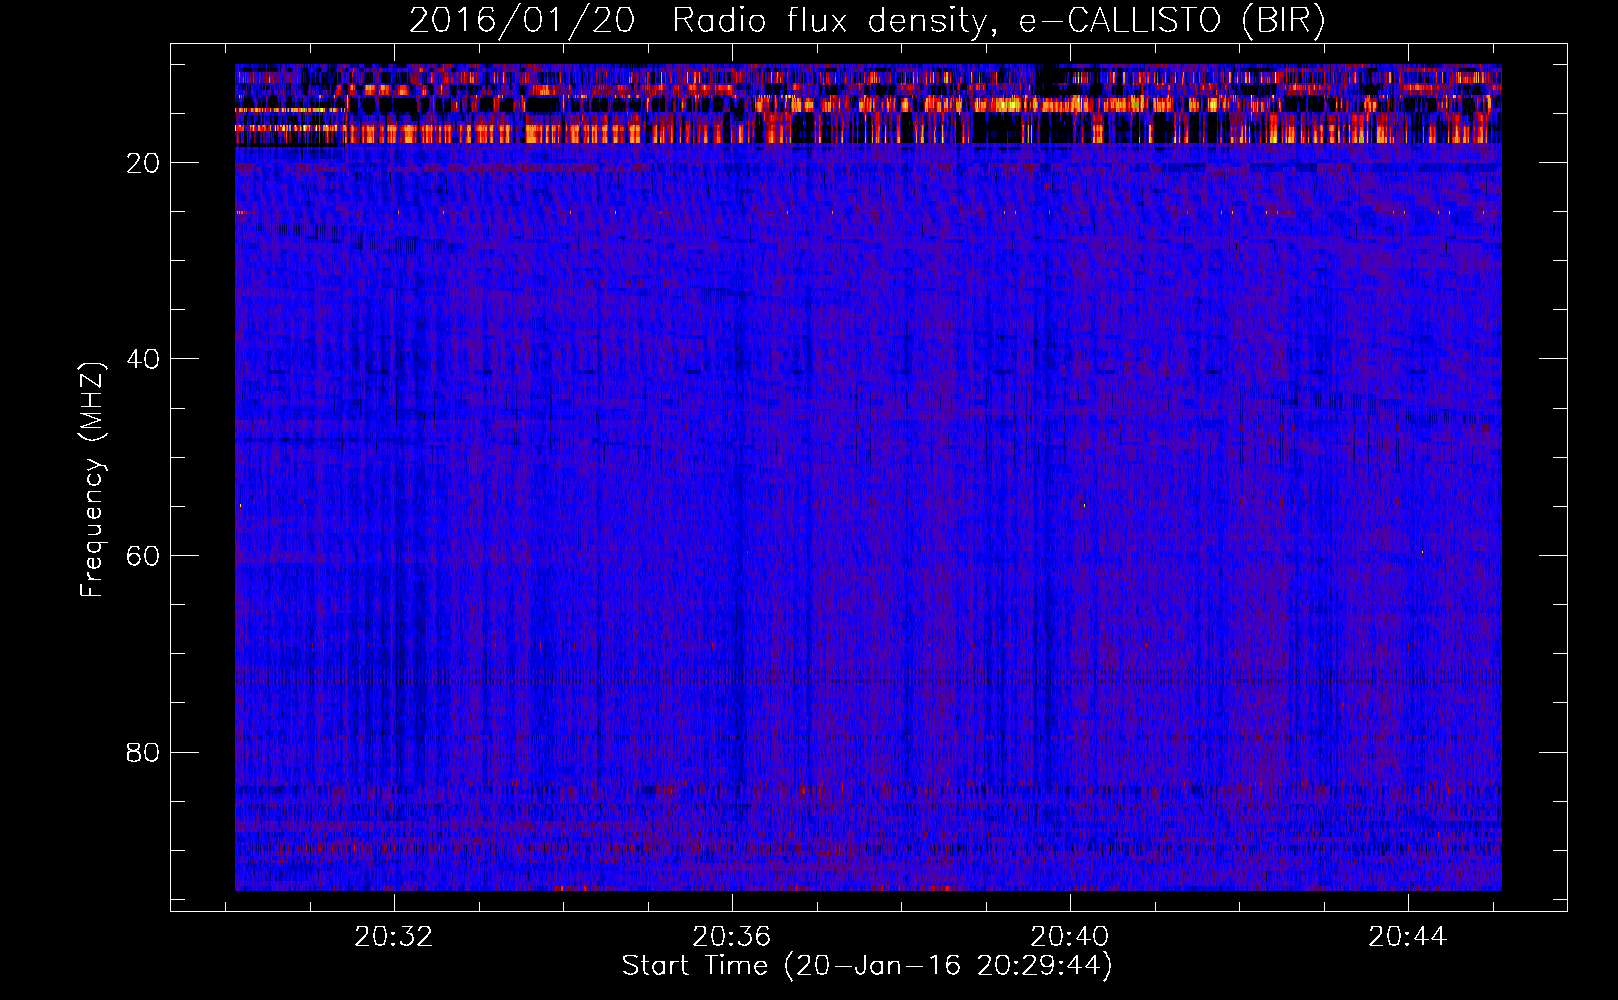Click the 40 frequency tick label

[x=144, y=359]
